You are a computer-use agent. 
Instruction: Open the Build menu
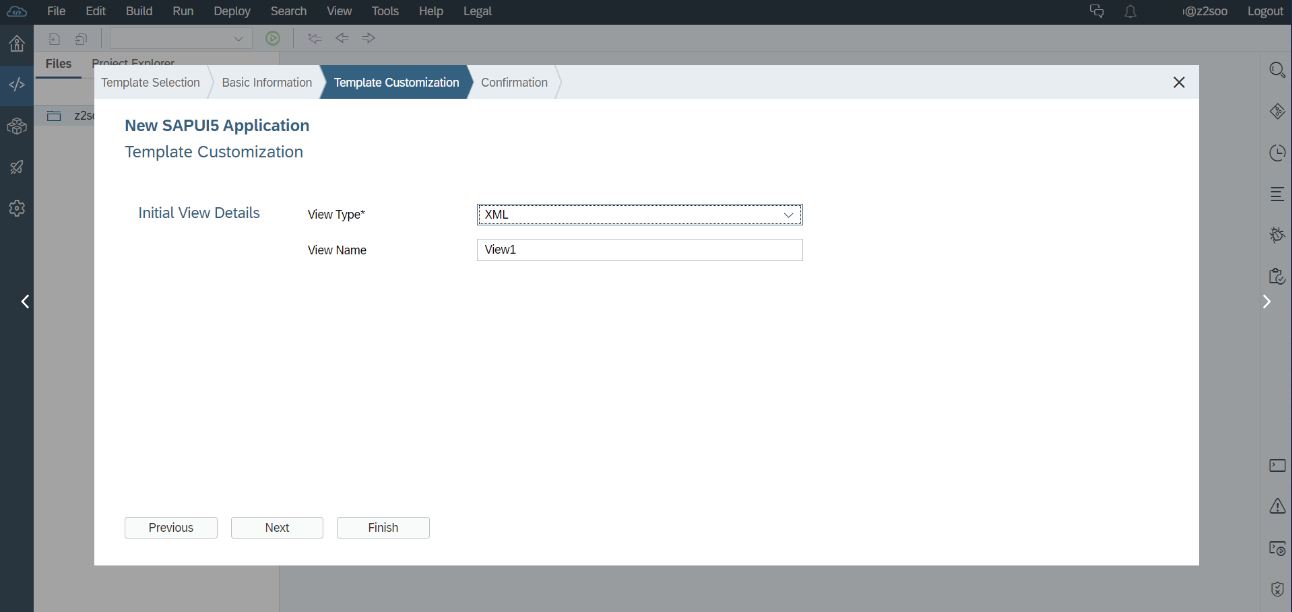pyautogui.click(x=139, y=11)
